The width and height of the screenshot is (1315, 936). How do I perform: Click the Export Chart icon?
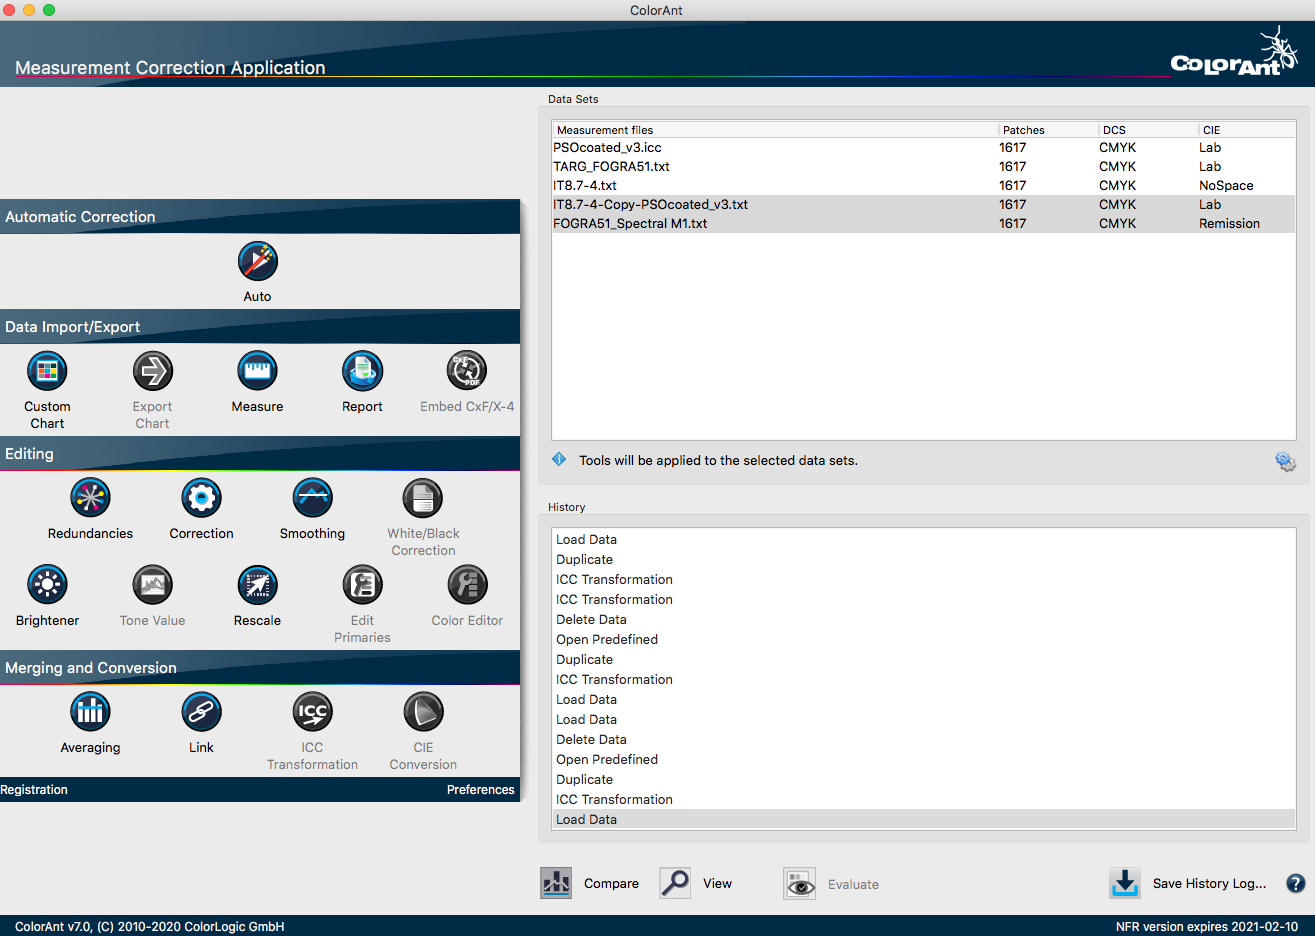(153, 371)
